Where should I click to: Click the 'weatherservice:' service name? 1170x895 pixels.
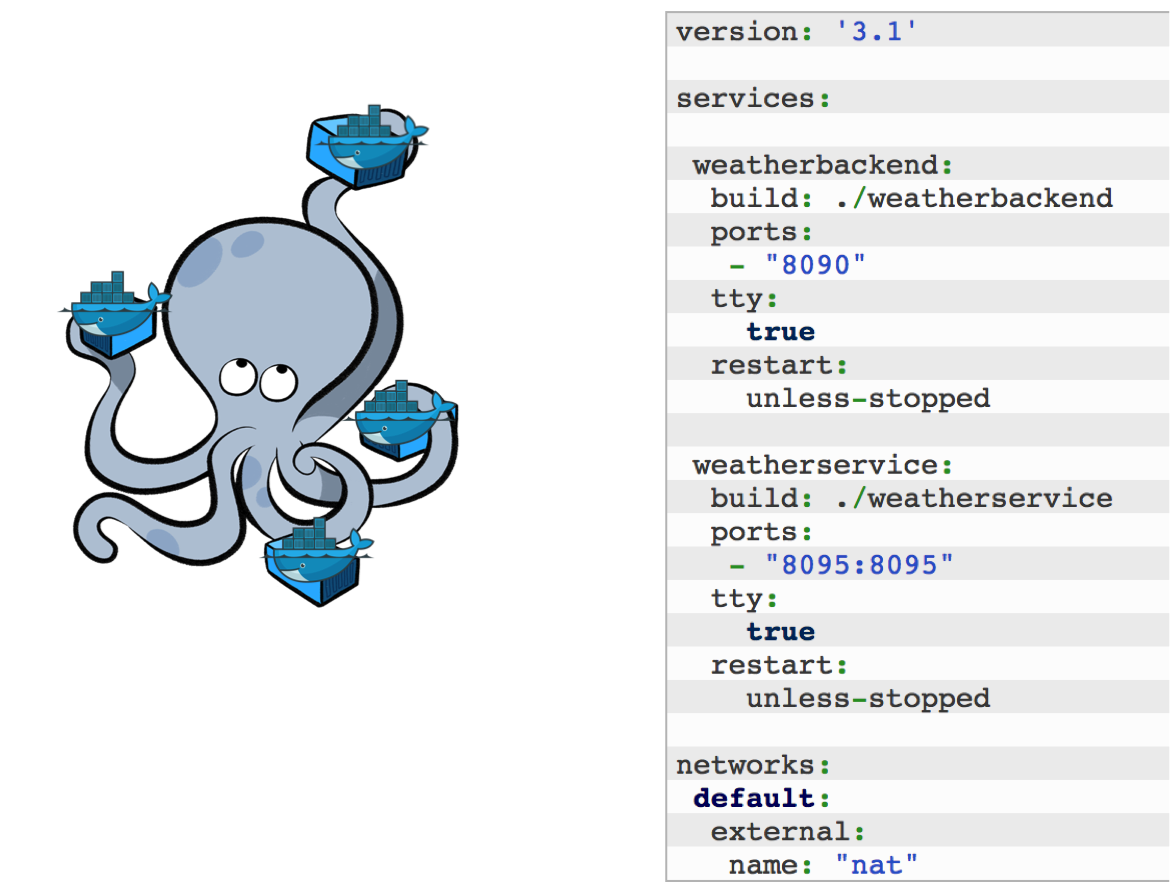(822, 466)
